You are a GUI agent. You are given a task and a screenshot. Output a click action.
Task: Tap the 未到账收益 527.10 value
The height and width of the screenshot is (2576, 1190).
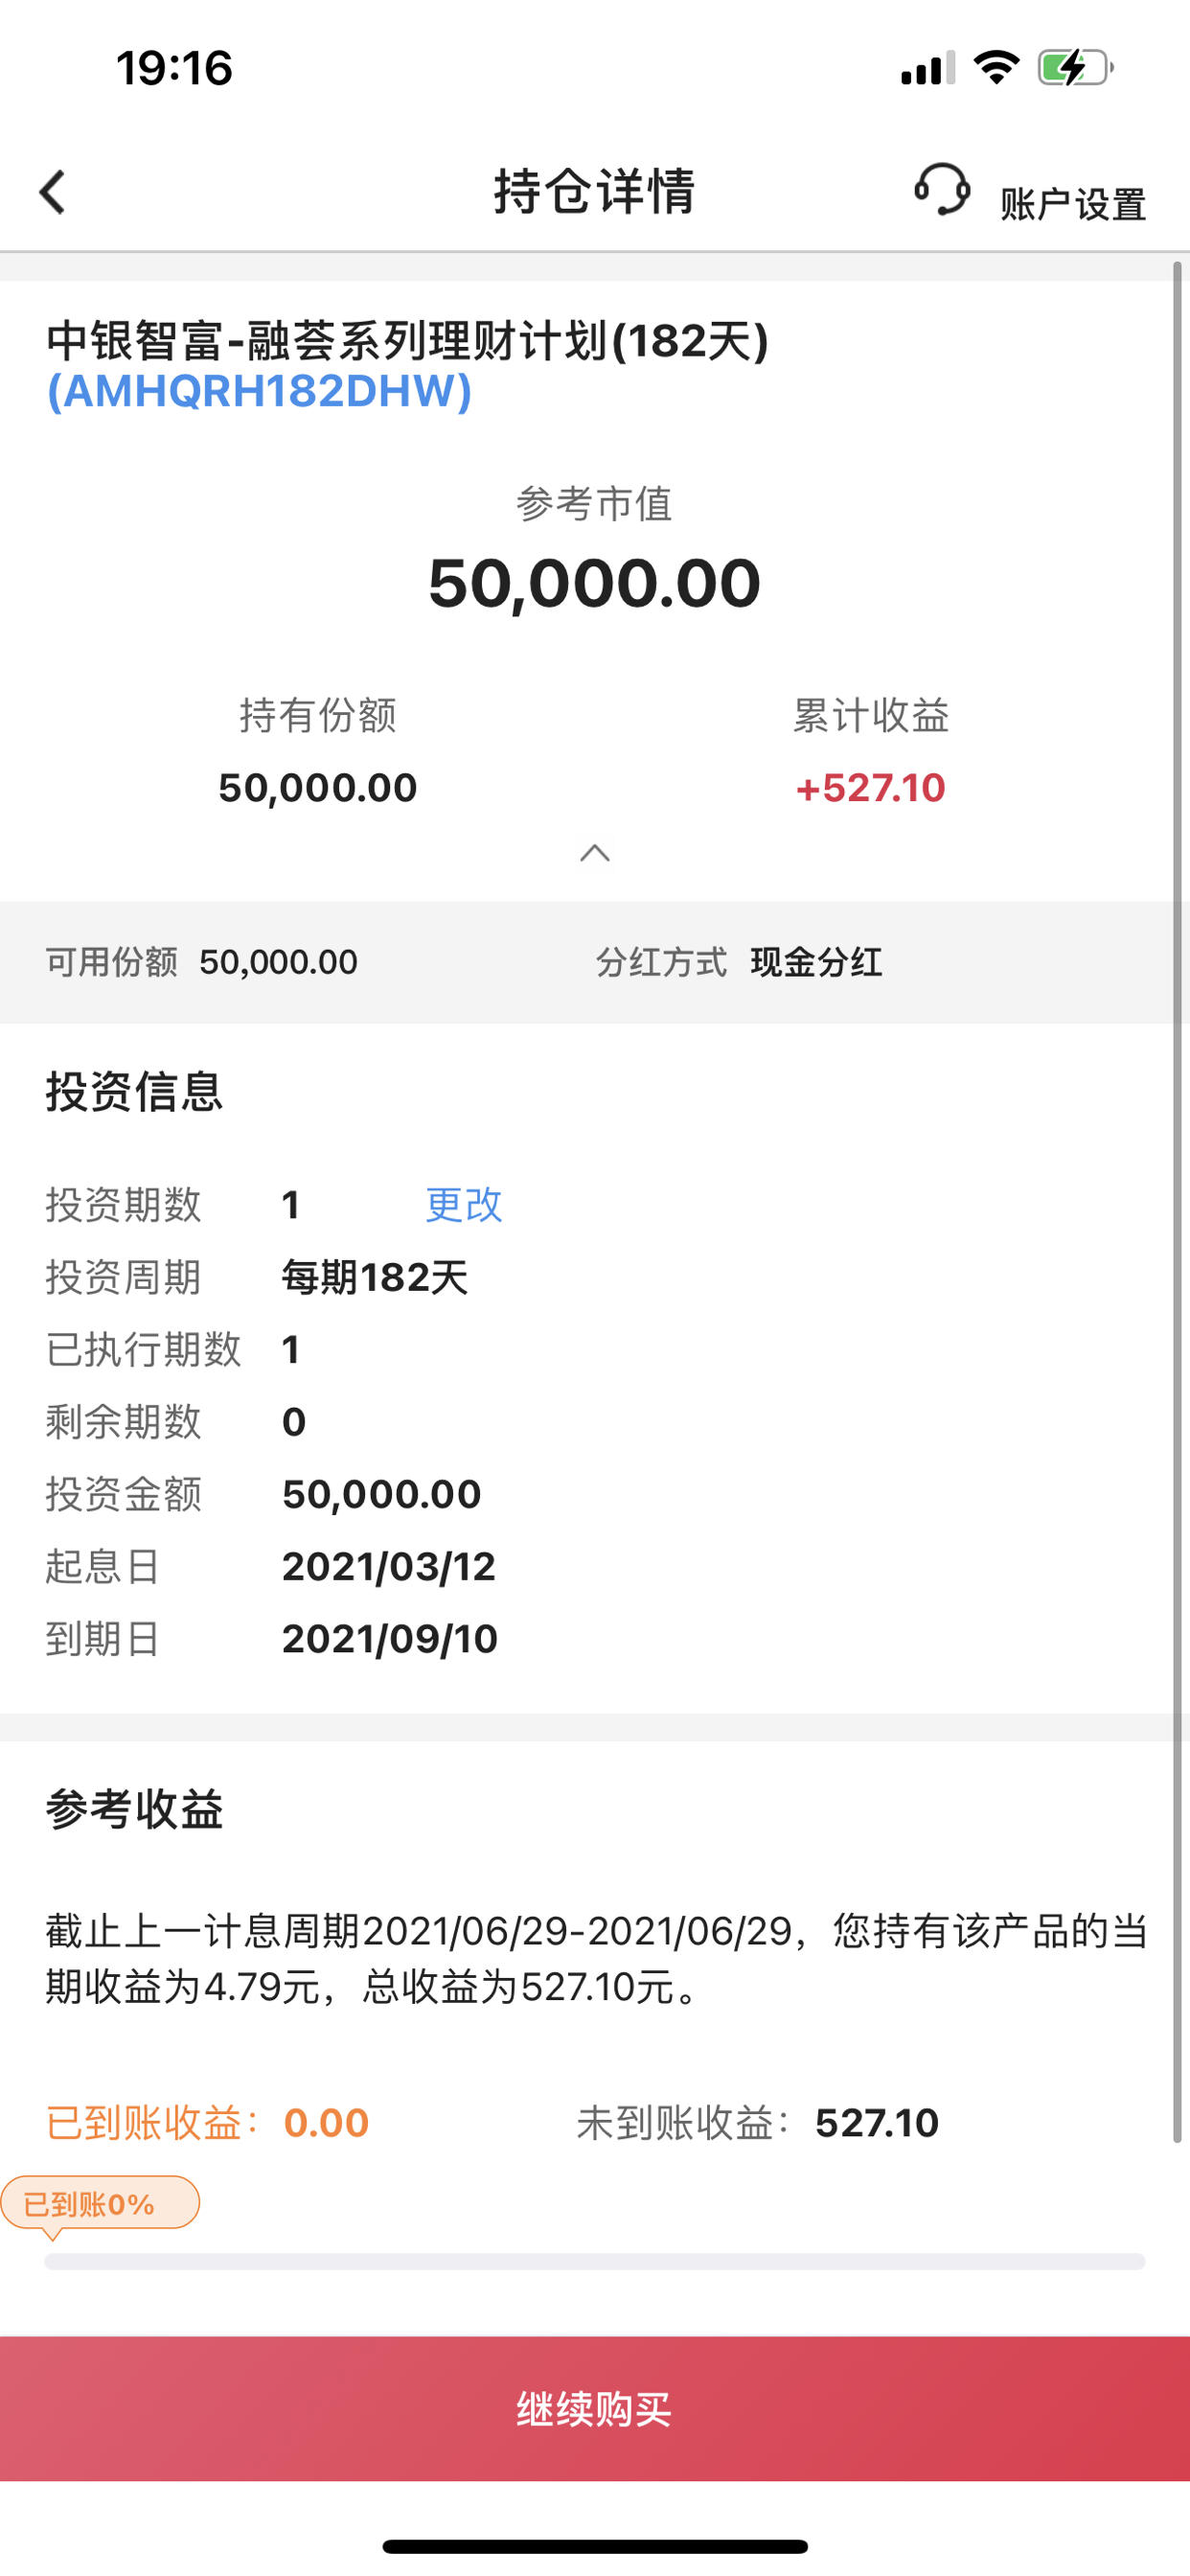(877, 2123)
